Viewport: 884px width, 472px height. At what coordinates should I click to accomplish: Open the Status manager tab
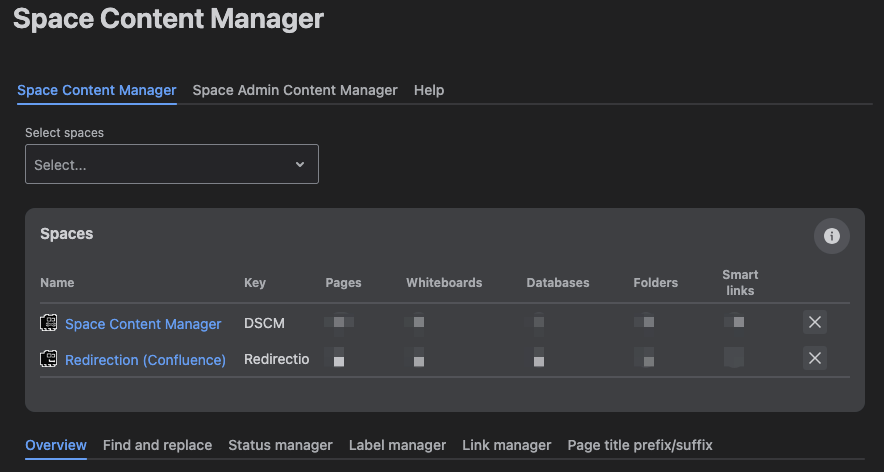pyautogui.click(x=280, y=445)
